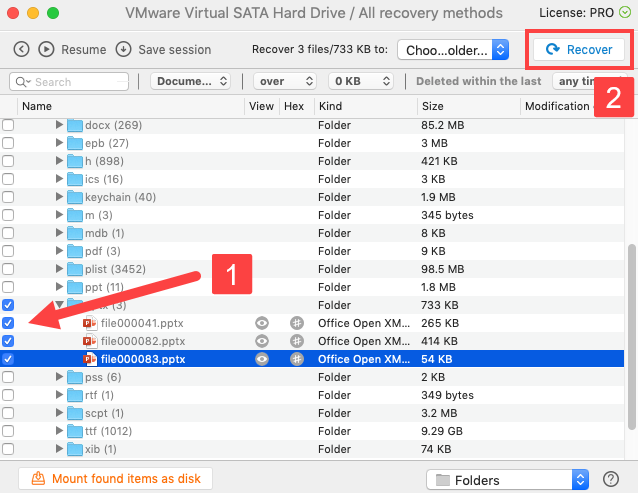Click Mount found items as disk

(x=116, y=479)
